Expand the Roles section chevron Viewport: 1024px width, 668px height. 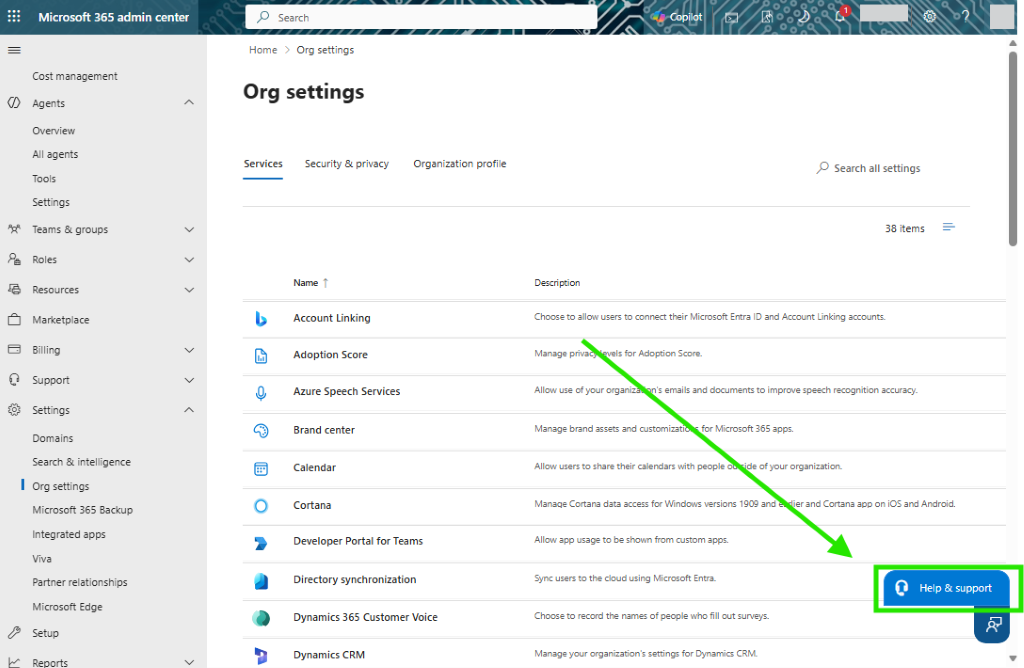189,260
